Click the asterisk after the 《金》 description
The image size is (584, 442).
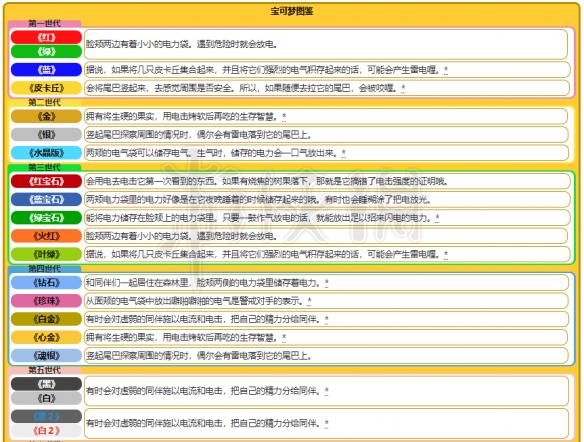click(284, 117)
